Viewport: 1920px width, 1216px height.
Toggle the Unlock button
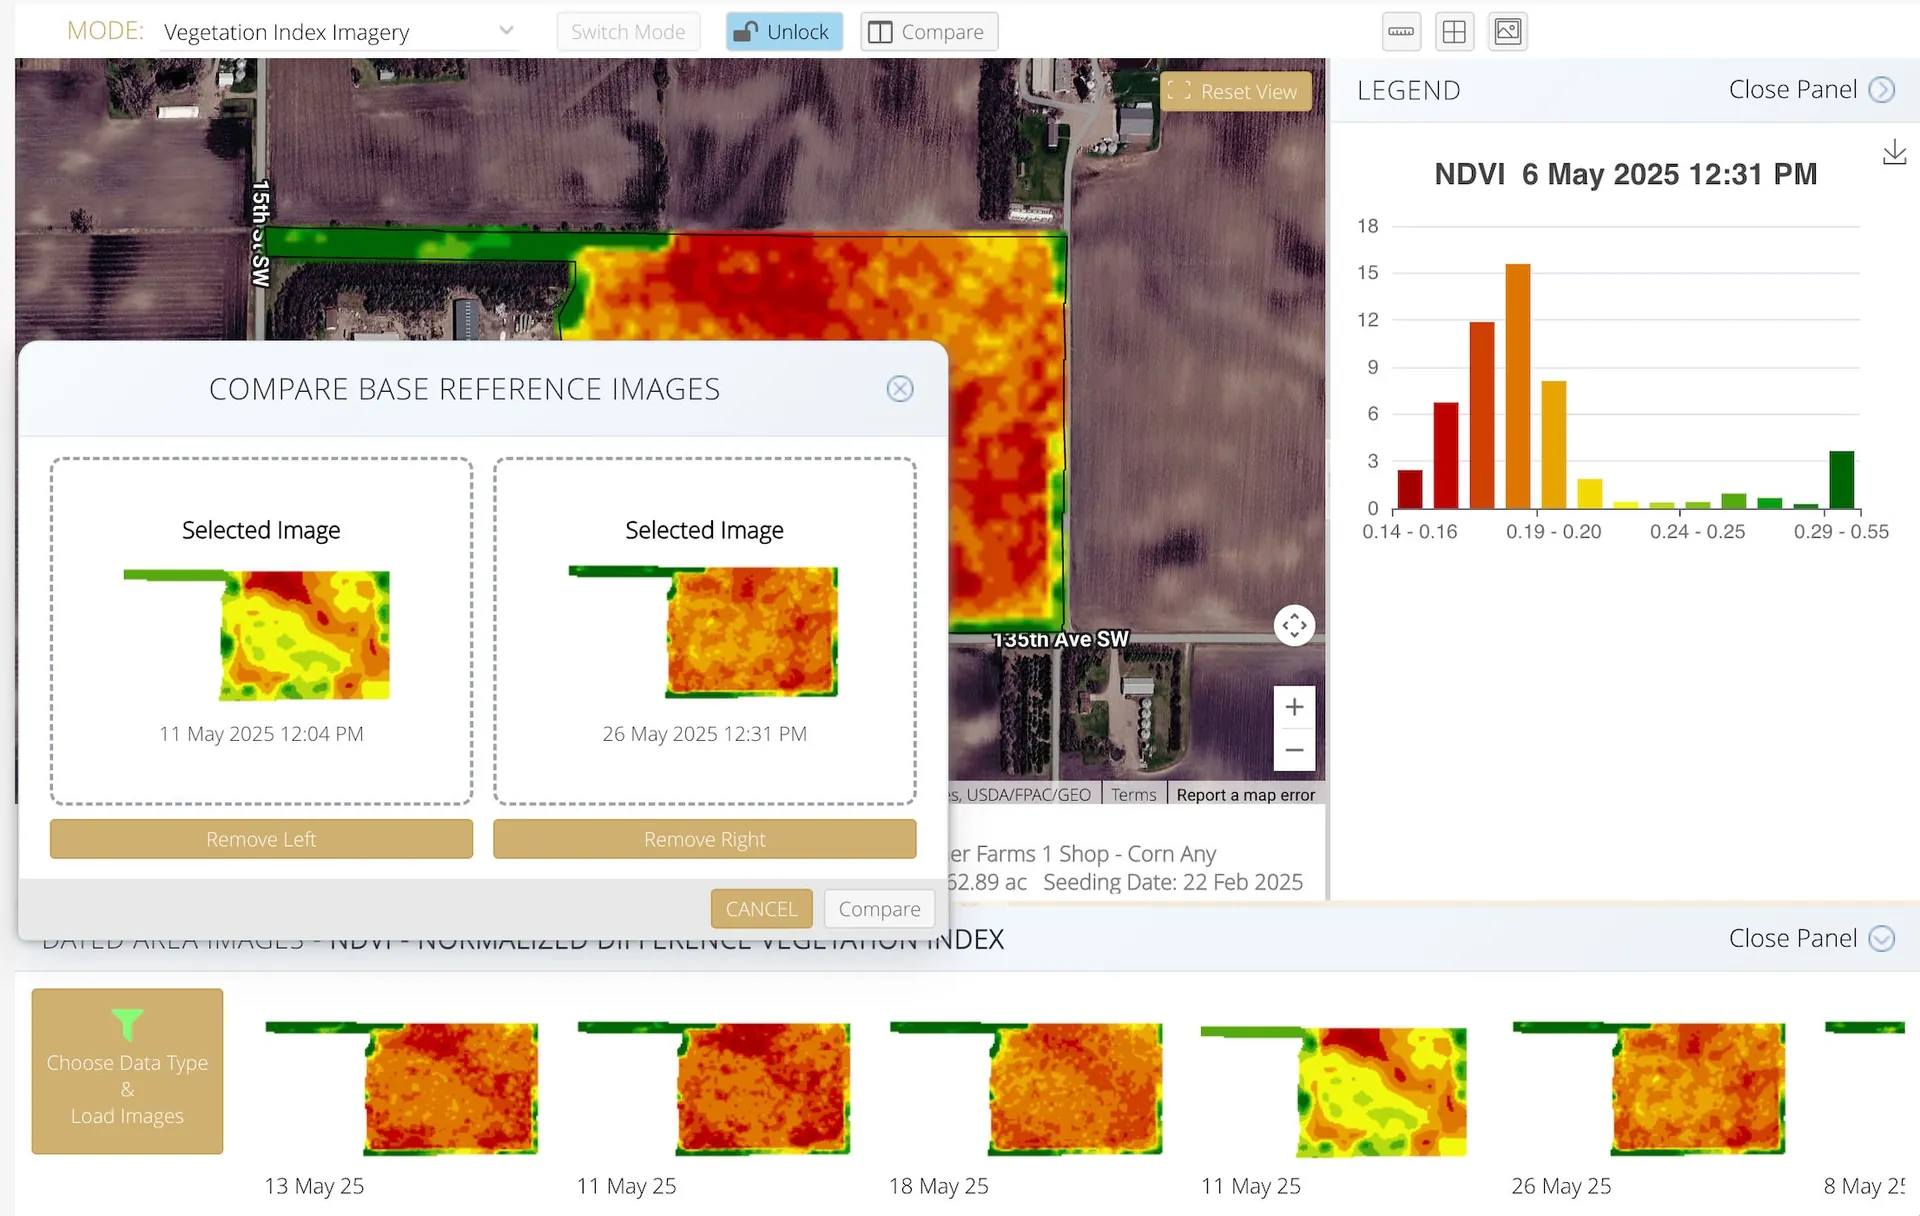pyautogui.click(x=784, y=32)
